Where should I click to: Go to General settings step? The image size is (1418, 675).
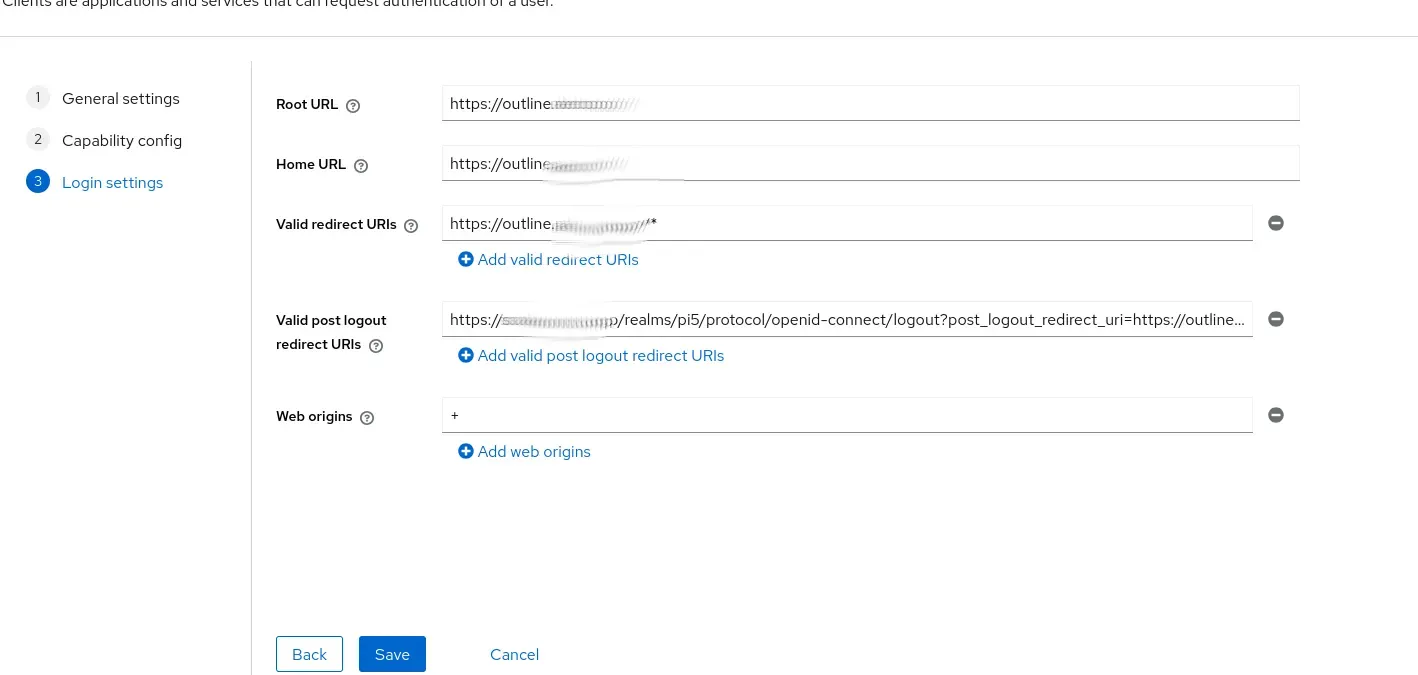[x=103, y=98]
